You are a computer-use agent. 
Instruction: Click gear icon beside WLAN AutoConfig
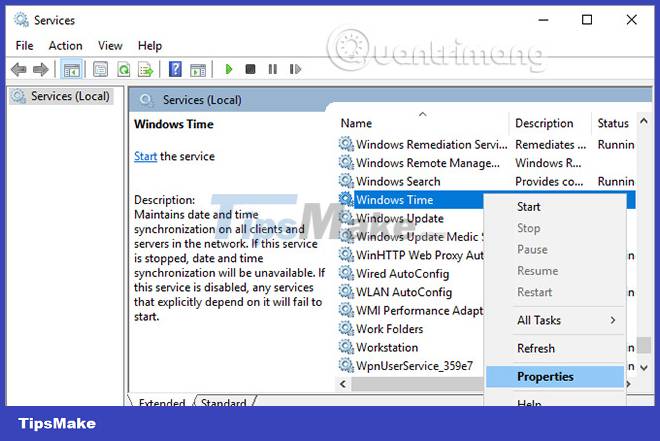(x=346, y=292)
